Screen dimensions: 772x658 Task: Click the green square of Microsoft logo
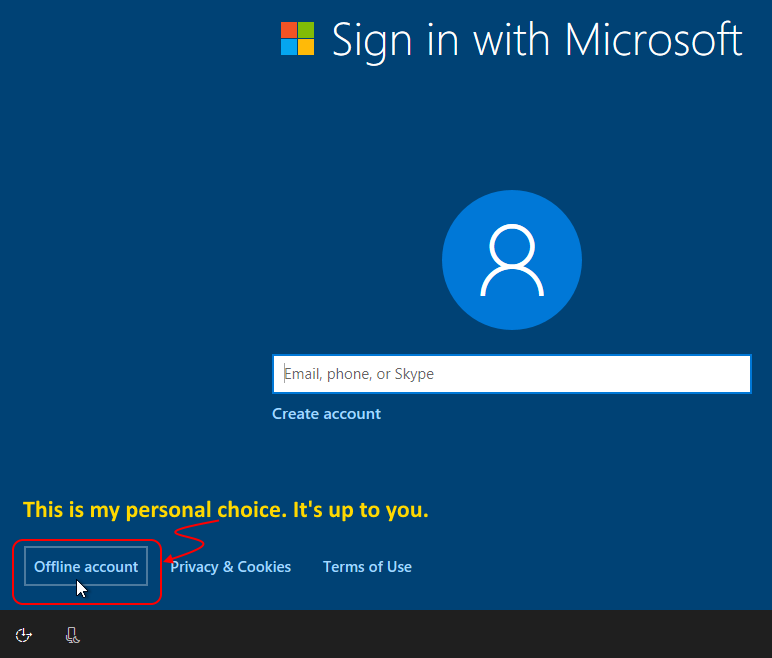[306, 29]
